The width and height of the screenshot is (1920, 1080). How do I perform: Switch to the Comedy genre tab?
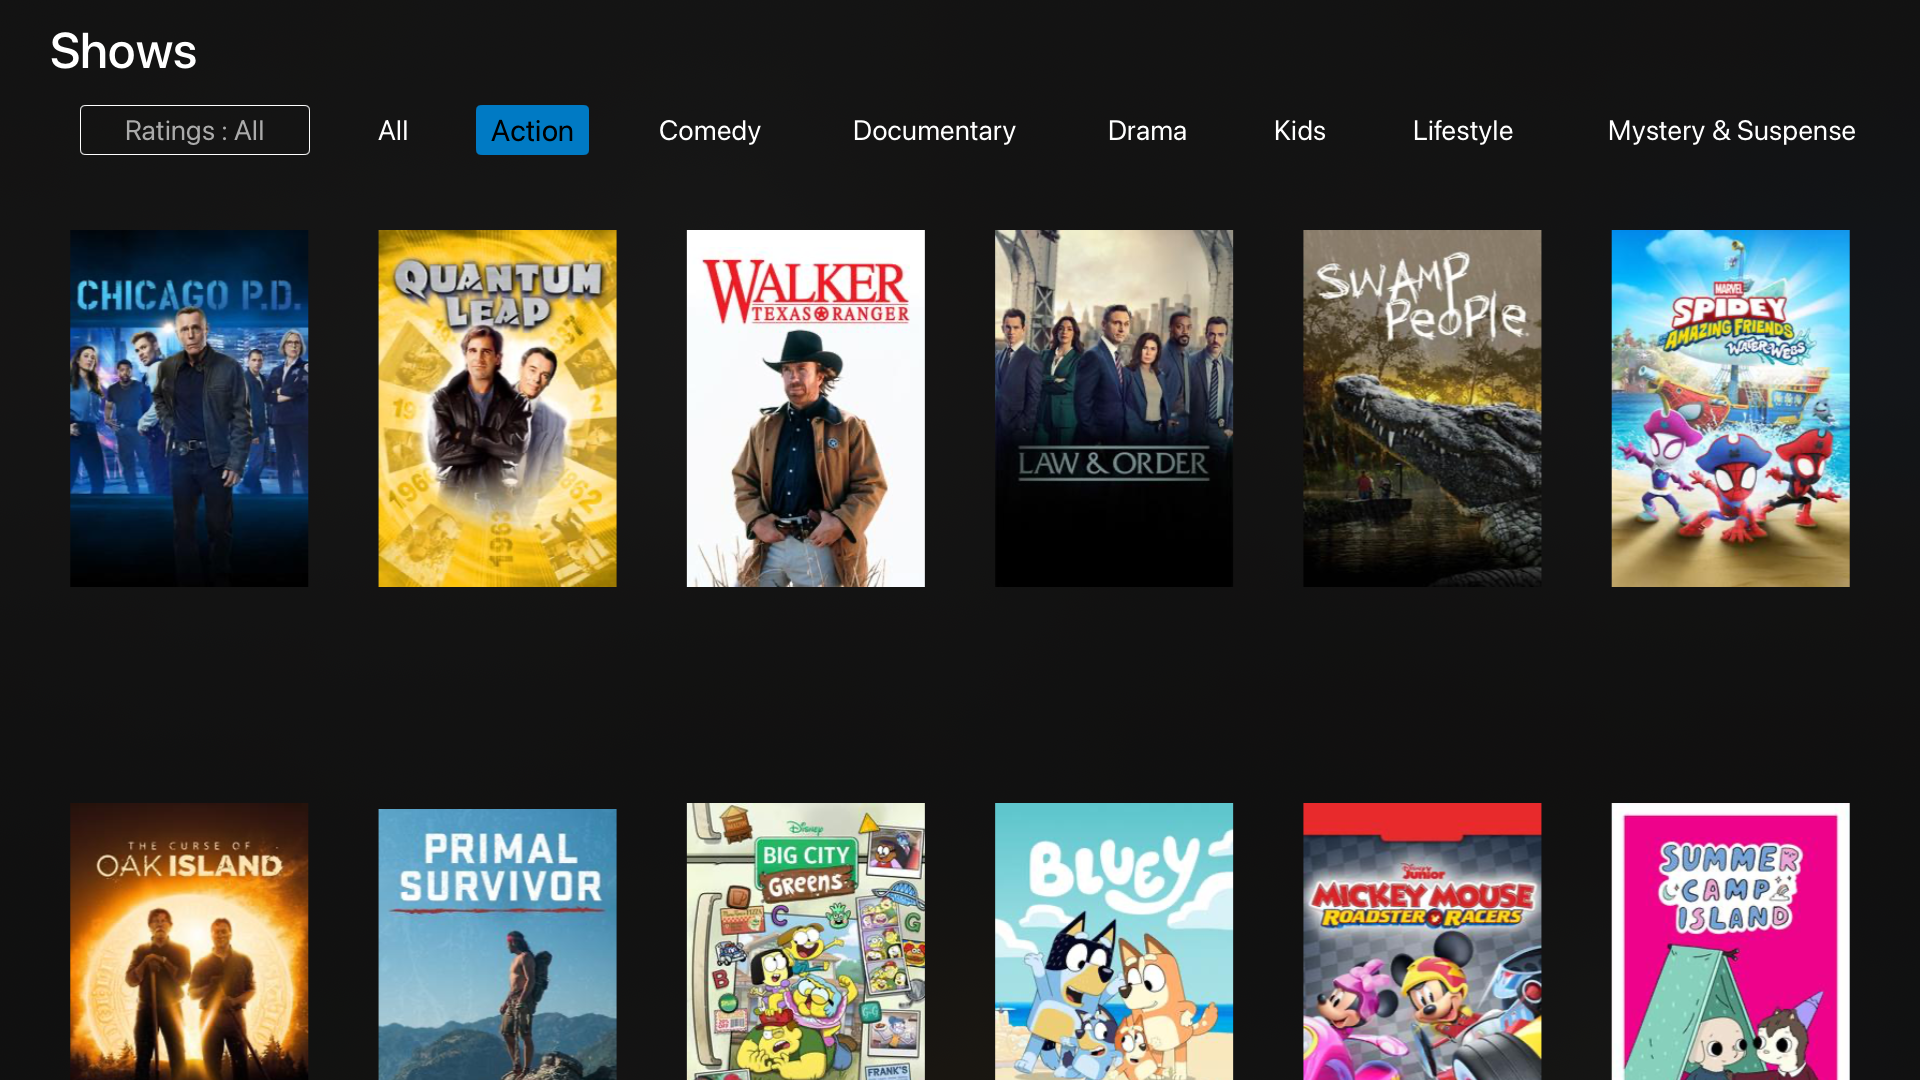[710, 130]
